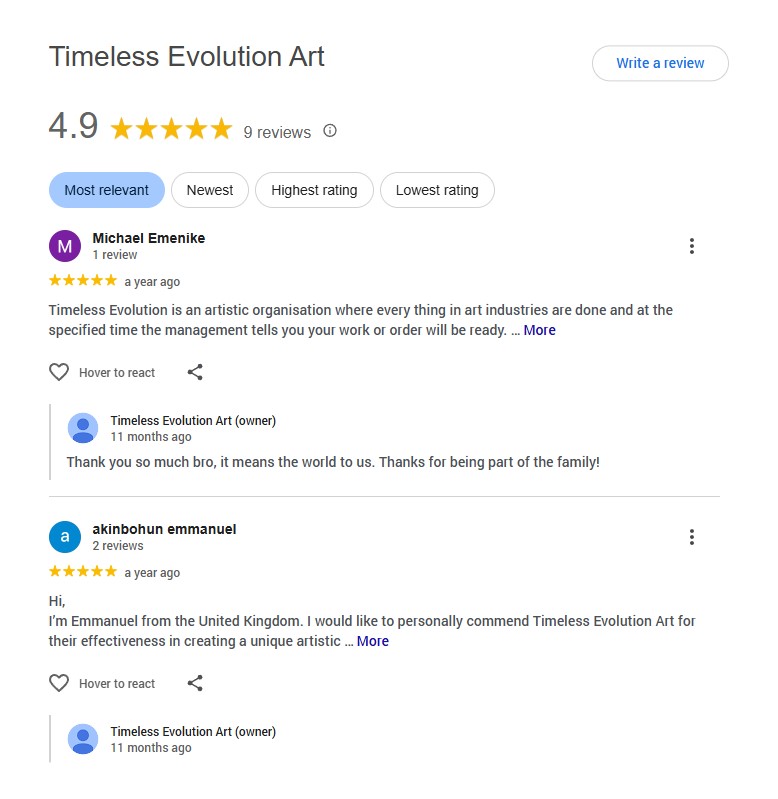Sort reviews by Newest
778x799 pixels.
pos(210,190)
